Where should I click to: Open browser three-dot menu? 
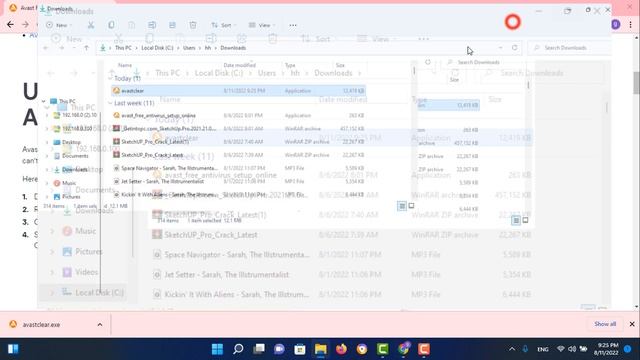[631, 25]
